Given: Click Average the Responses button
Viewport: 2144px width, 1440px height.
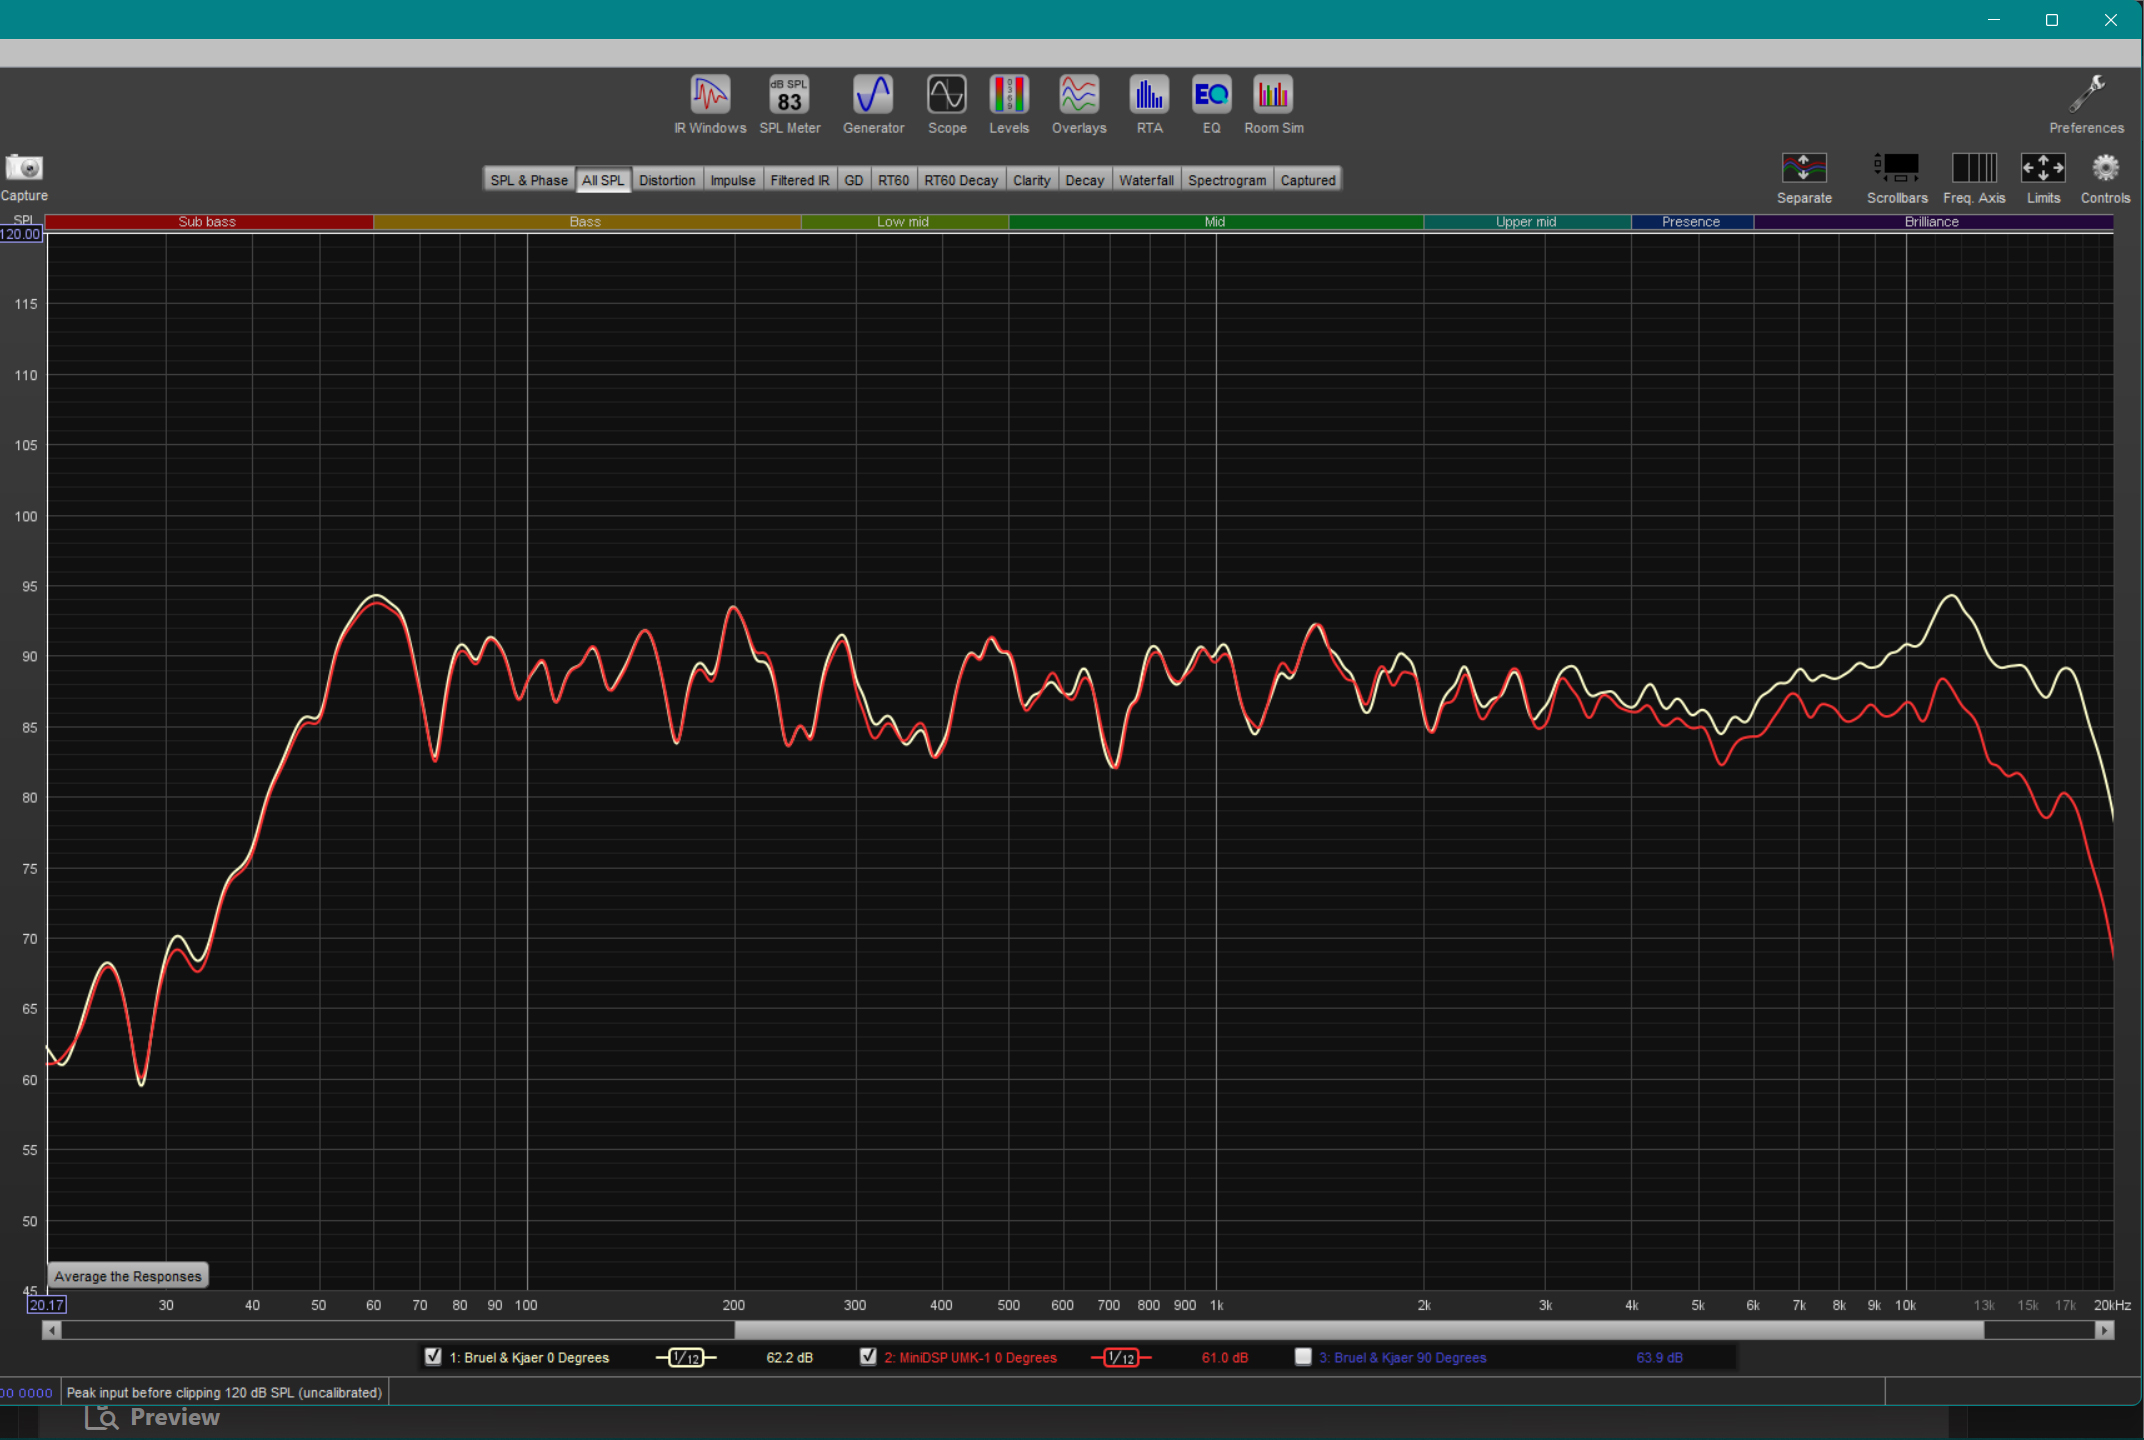Looking at the screenshot, I should pyautogui.click(x=128, y=1276).
